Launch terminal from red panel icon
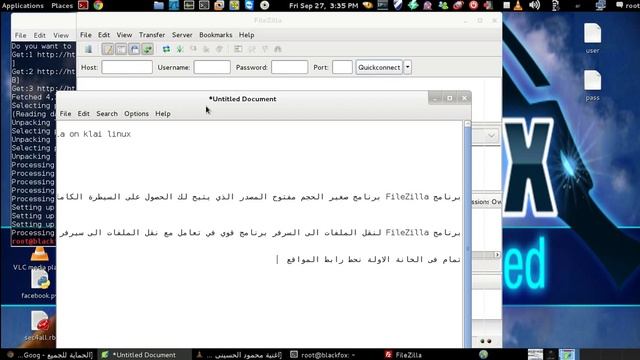Viewport: 640px width, 360px height. pos(83,5)
